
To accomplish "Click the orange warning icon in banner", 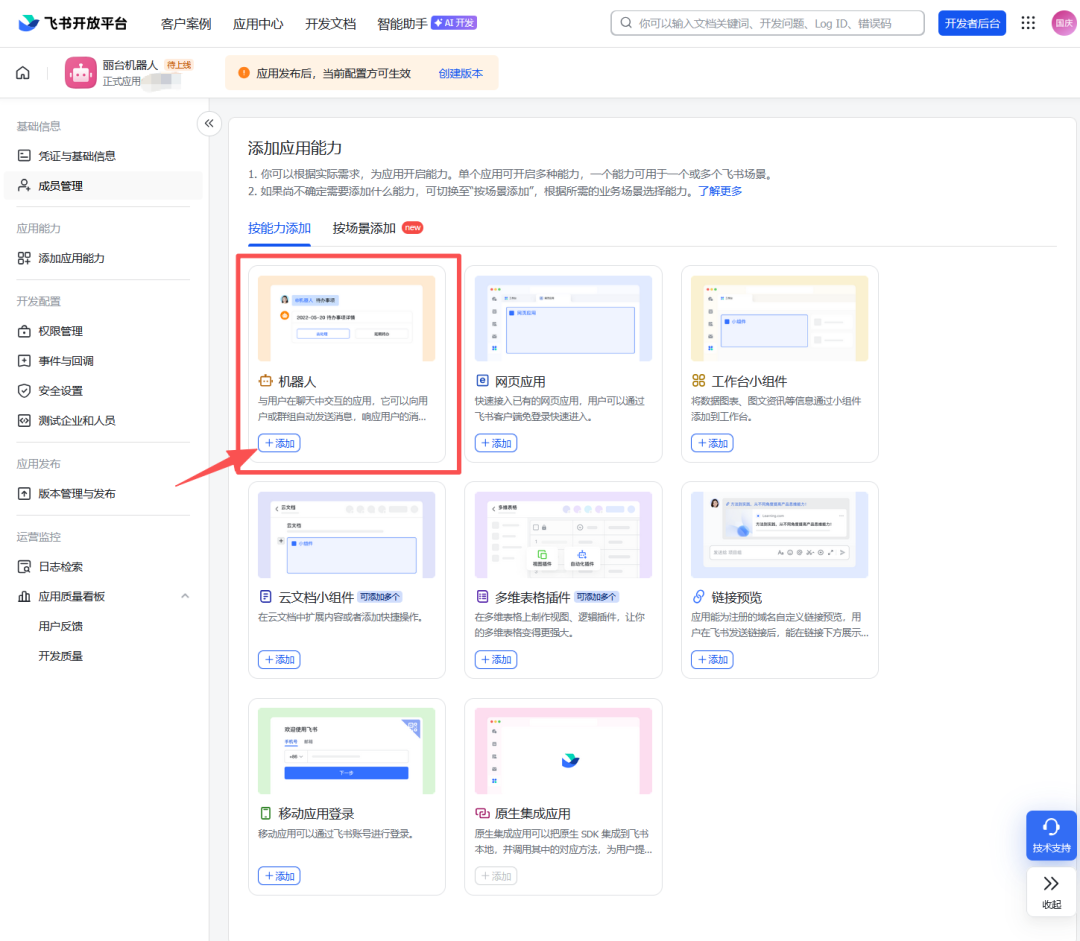I will click(244, 73).
